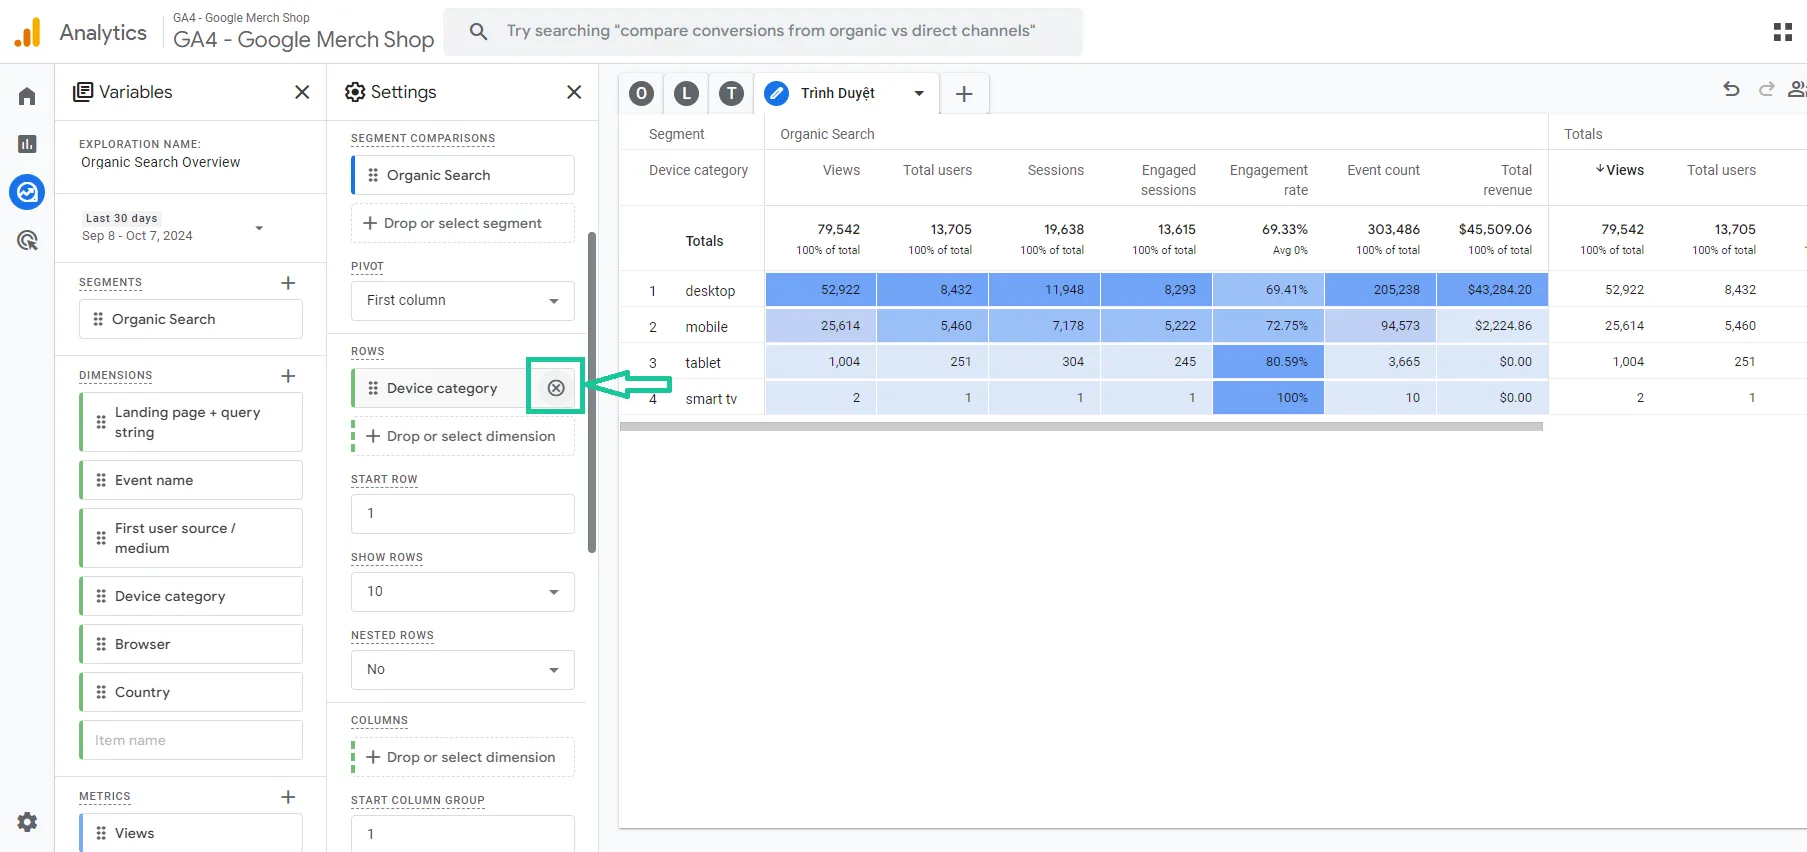Open the Trình Duyệt tab menu arrow
The width and height of the screenshot is (1807, 852).
[x=919, y=94]
